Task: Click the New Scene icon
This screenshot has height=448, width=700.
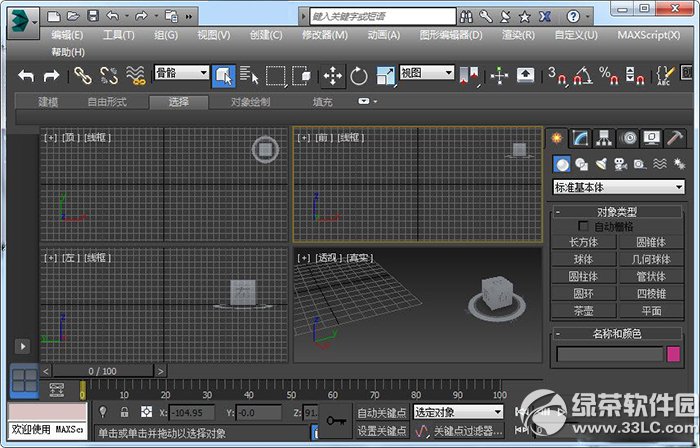Action: coord(54,17)
